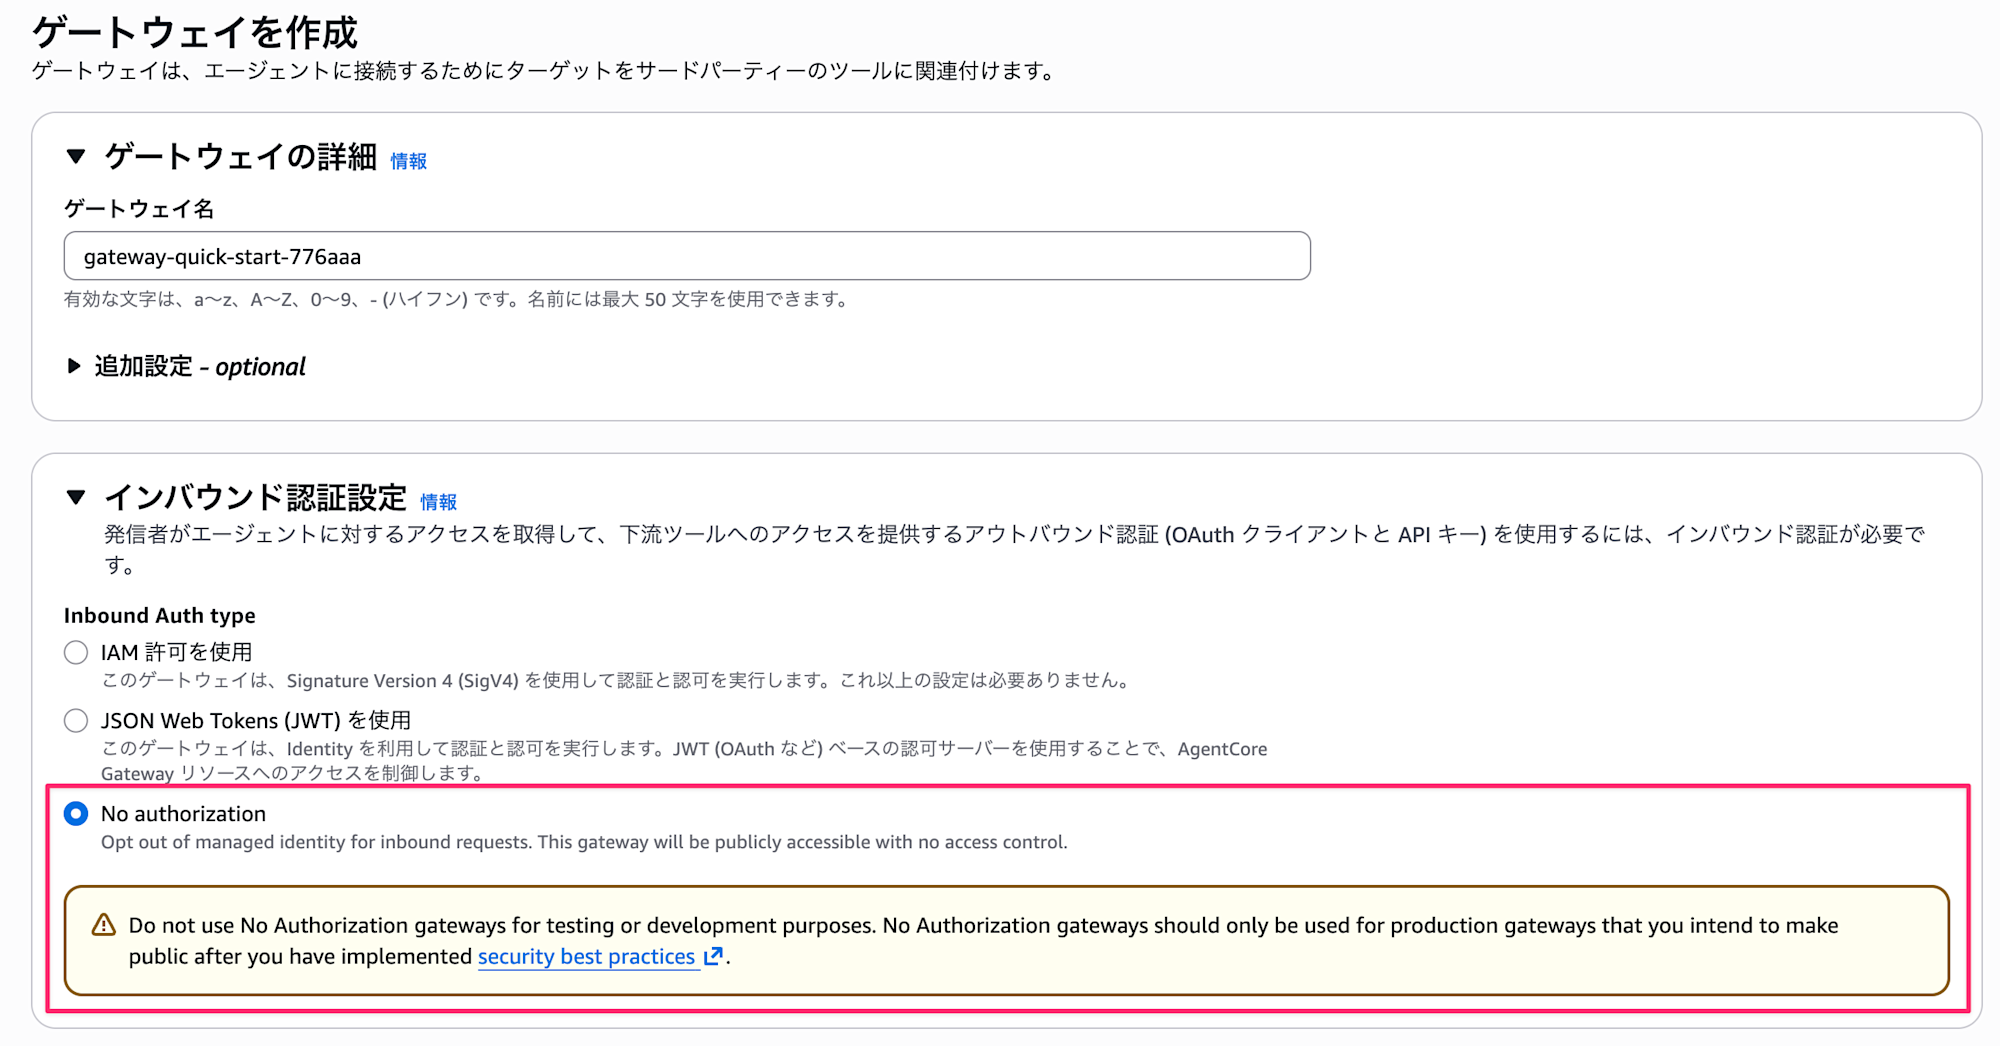Click the "IAM 許可を使用" option label text
Image resolution: width=2000 pixels, height=1046 pixels.
tap(176, 653)
